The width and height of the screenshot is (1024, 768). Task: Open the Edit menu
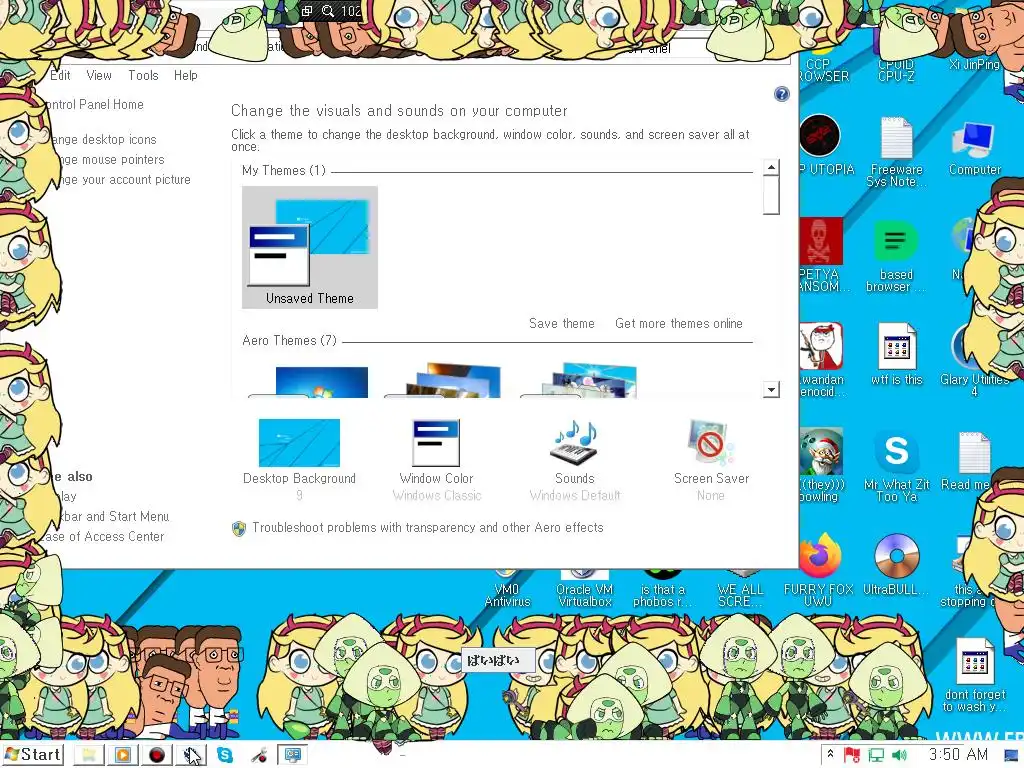(60, 75)
